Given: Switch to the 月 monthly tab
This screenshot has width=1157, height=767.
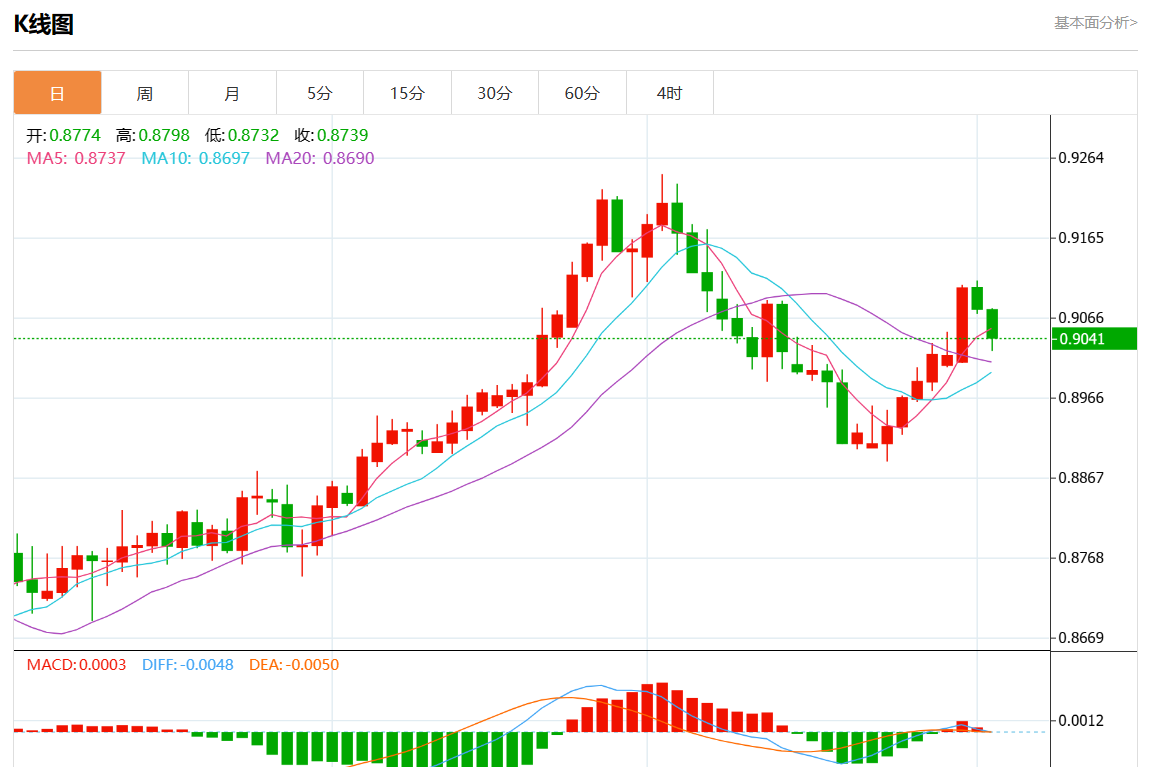Looking at the screenshot, I should (232, 93).
